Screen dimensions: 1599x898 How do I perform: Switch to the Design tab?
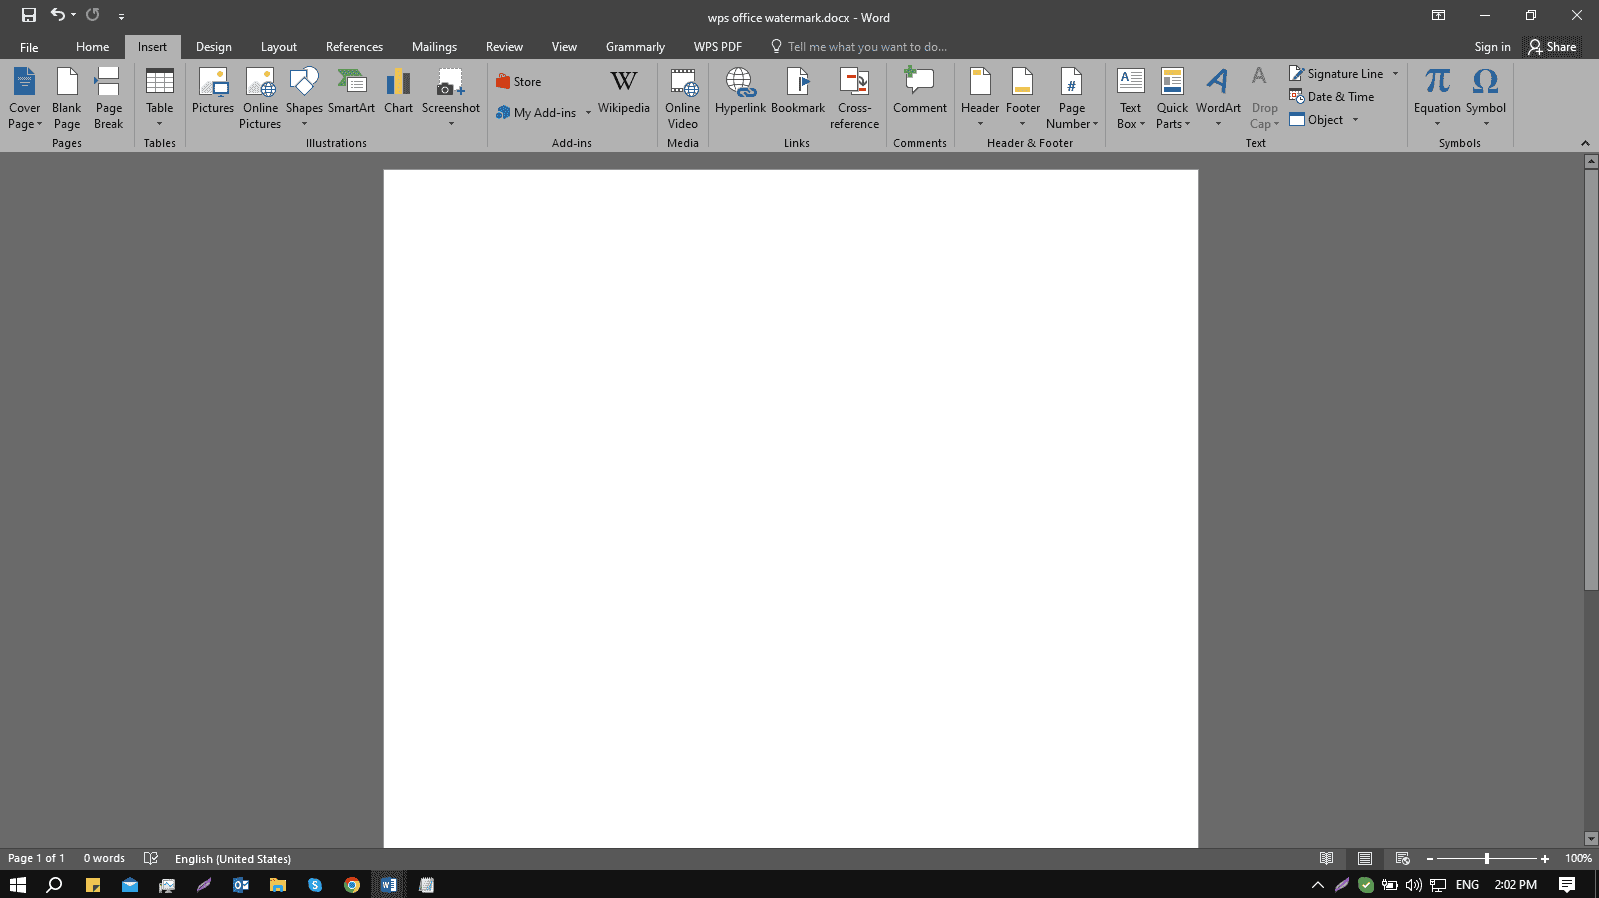pyautogui.click(x=214, y=47)
